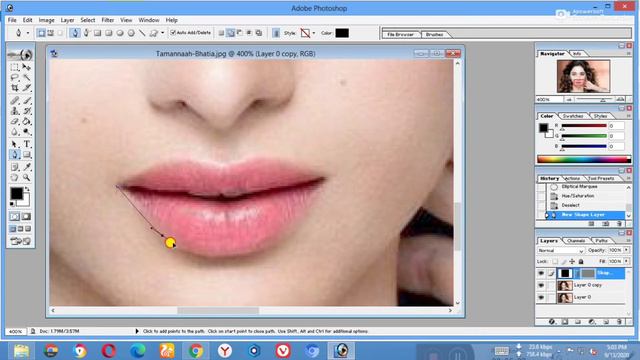Click Line shape option in options bar
Image resolution: width=640 pixels, height=360 pixels.
point(142,33)
